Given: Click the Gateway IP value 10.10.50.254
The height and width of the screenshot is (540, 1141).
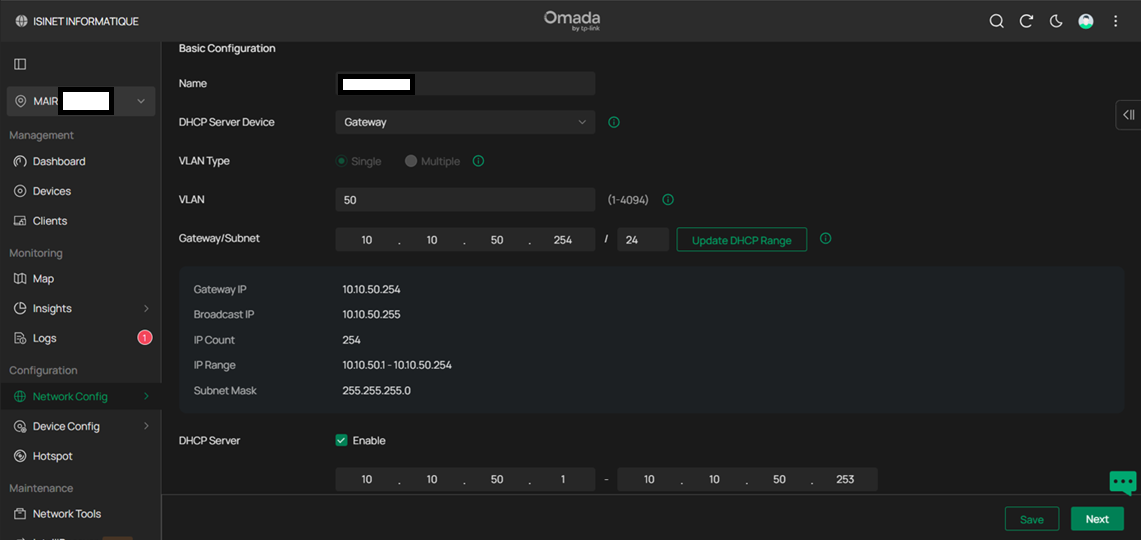Looking at the screenshot, I should (x=371, y=290).
